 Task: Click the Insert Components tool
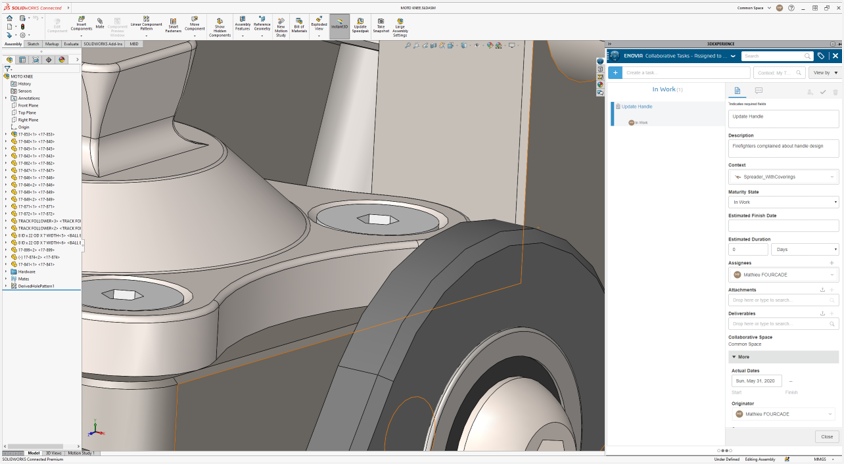coord(81,23)
